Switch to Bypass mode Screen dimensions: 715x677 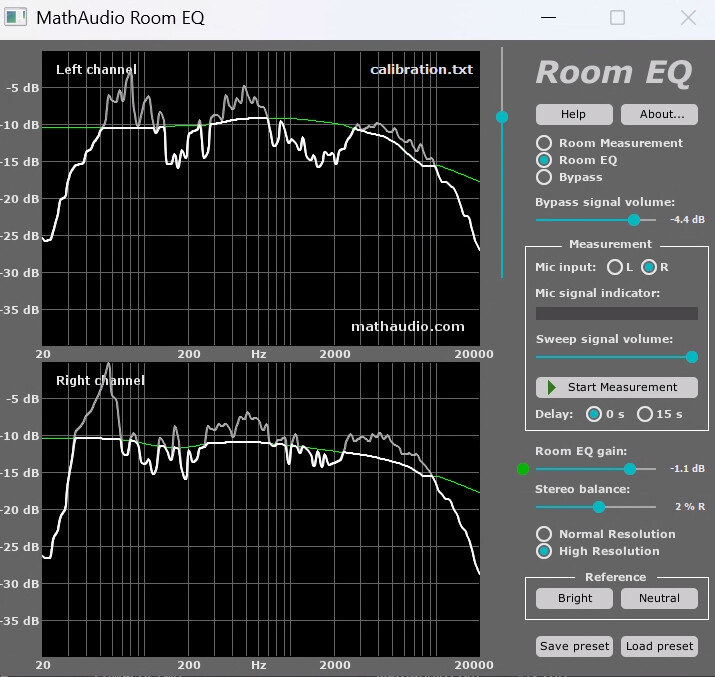coord(544,177)
